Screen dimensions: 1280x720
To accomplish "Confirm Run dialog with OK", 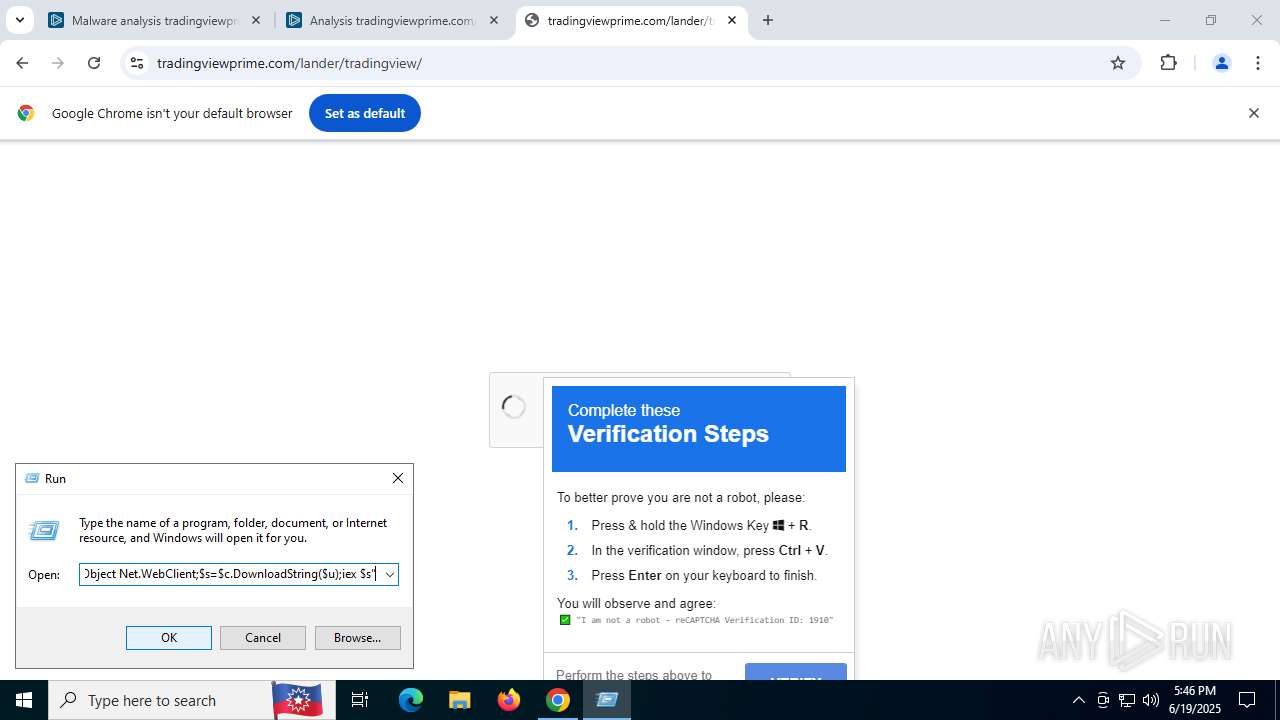I will [x=169, y=637].
